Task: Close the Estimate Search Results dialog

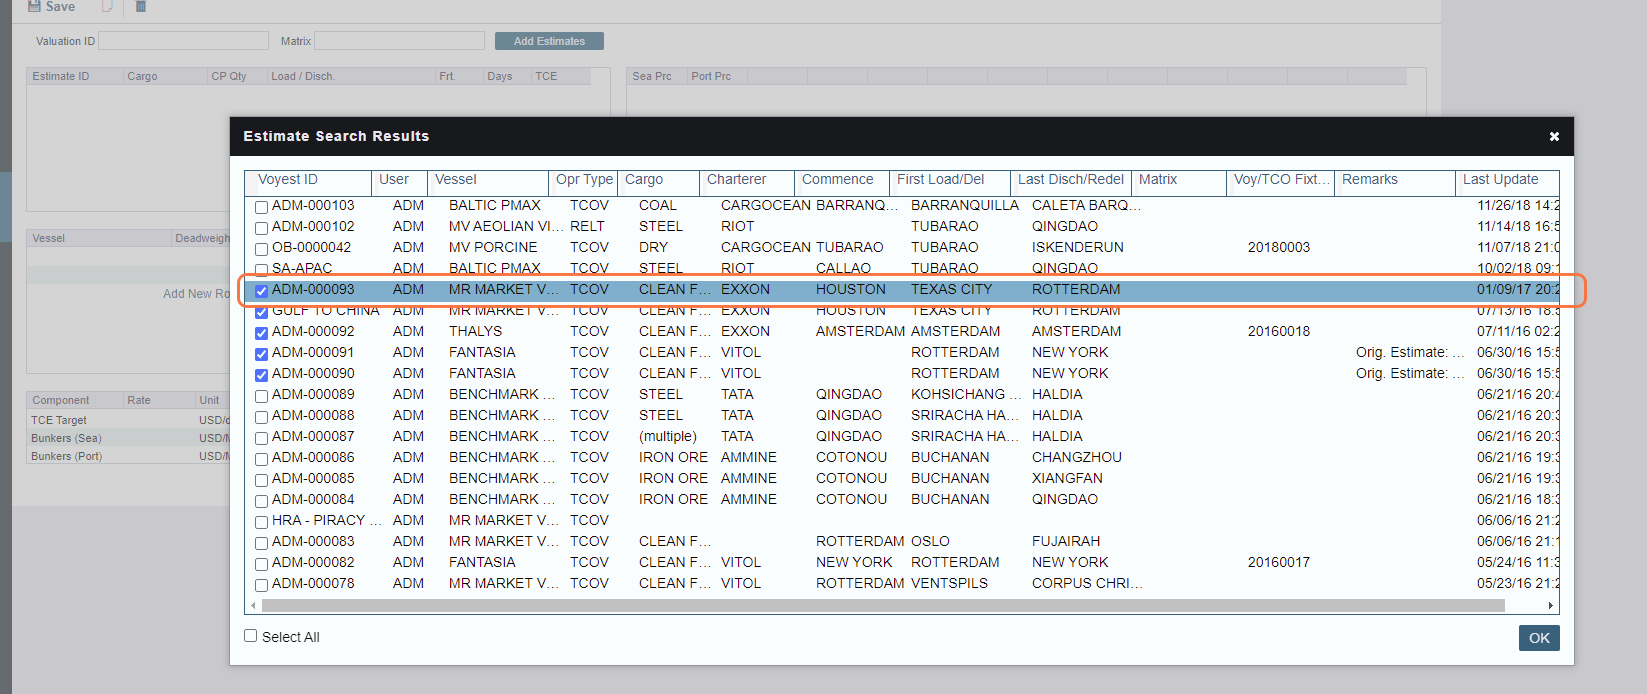Action: (x=1554, y=137)
